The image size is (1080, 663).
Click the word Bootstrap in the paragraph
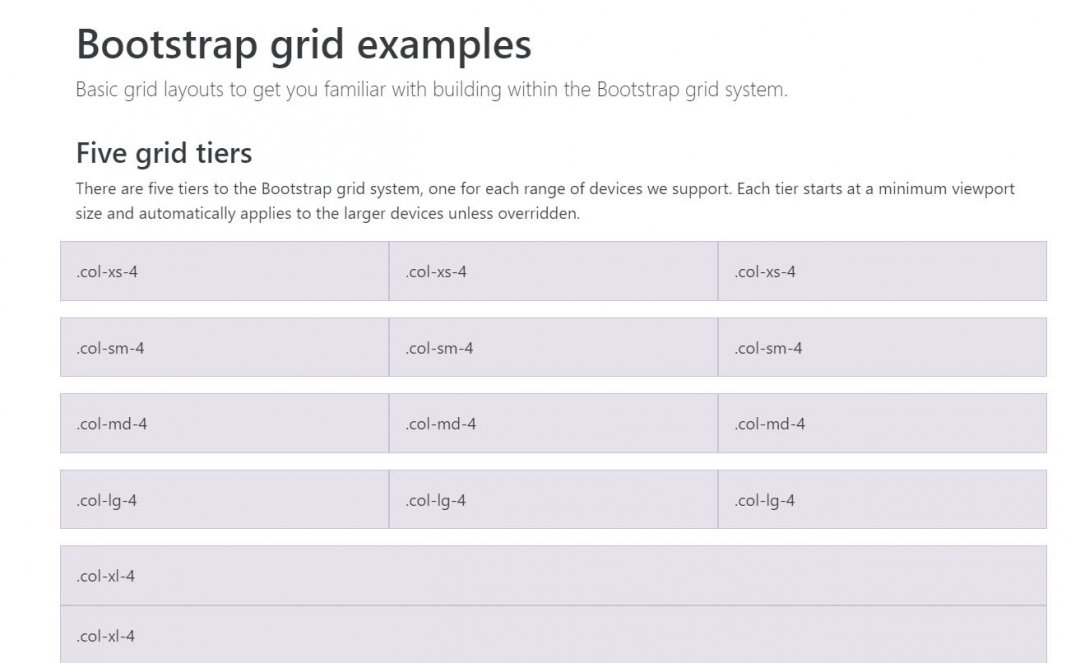296,189
